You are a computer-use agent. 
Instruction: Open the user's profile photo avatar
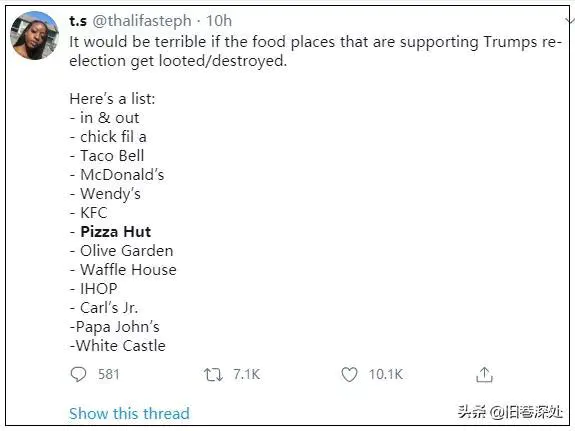tap(34, 35)
